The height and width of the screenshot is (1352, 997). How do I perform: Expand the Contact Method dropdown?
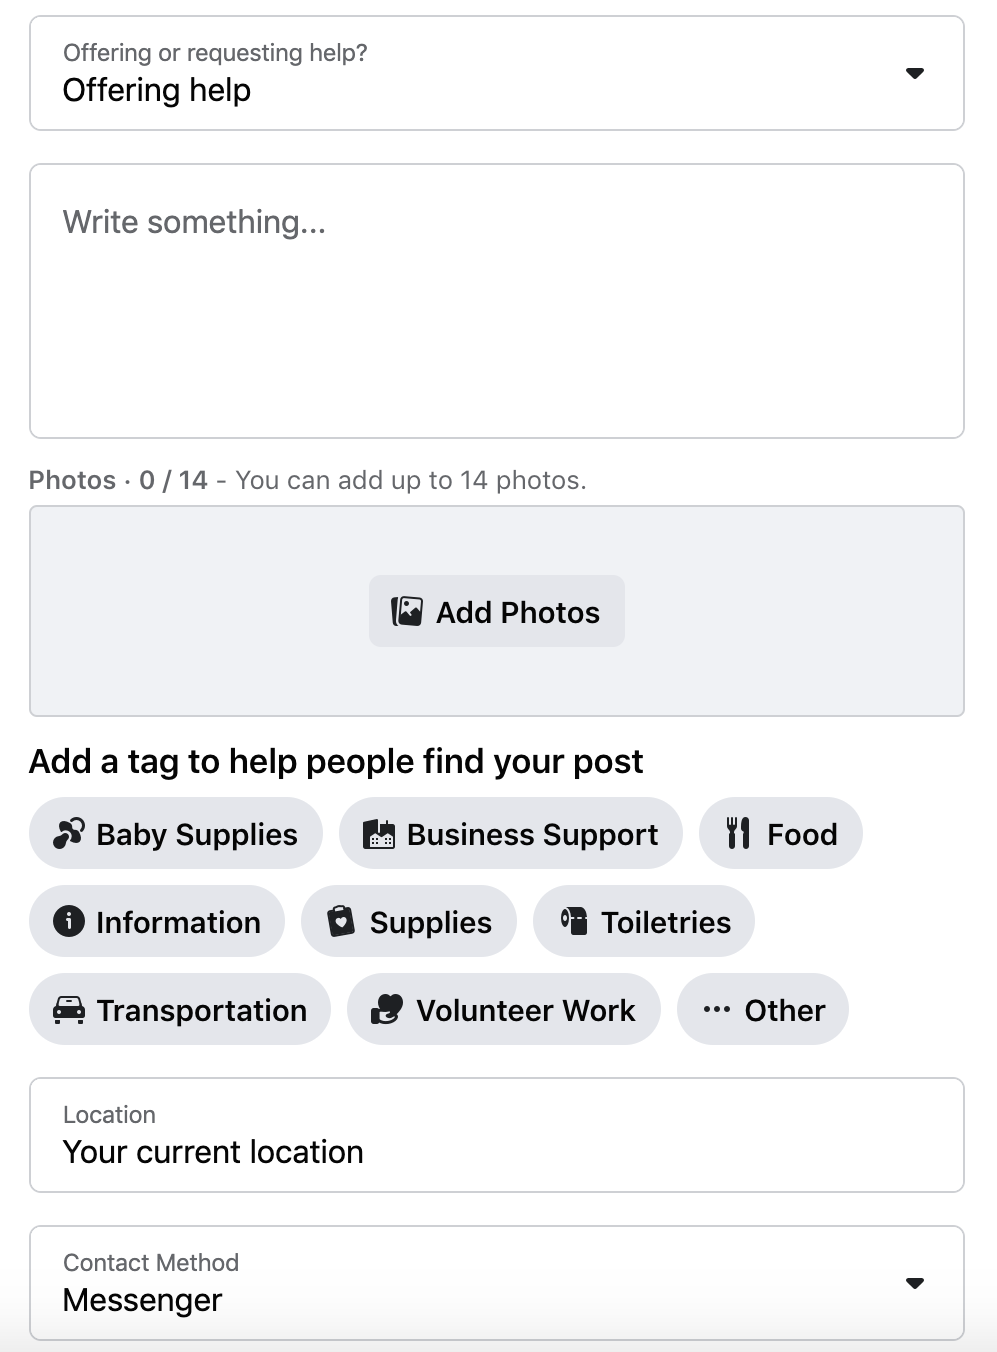496,1283
